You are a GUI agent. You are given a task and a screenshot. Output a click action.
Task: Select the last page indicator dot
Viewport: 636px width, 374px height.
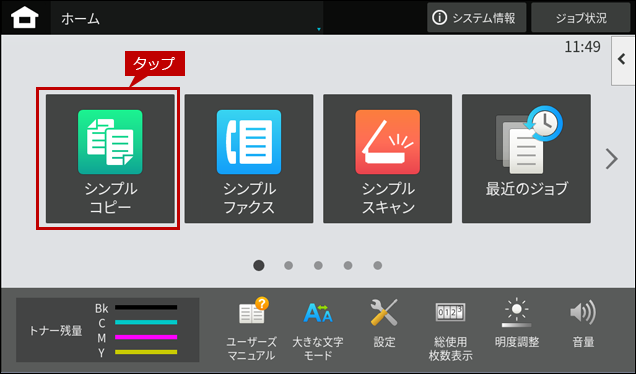tap(378, 265)
